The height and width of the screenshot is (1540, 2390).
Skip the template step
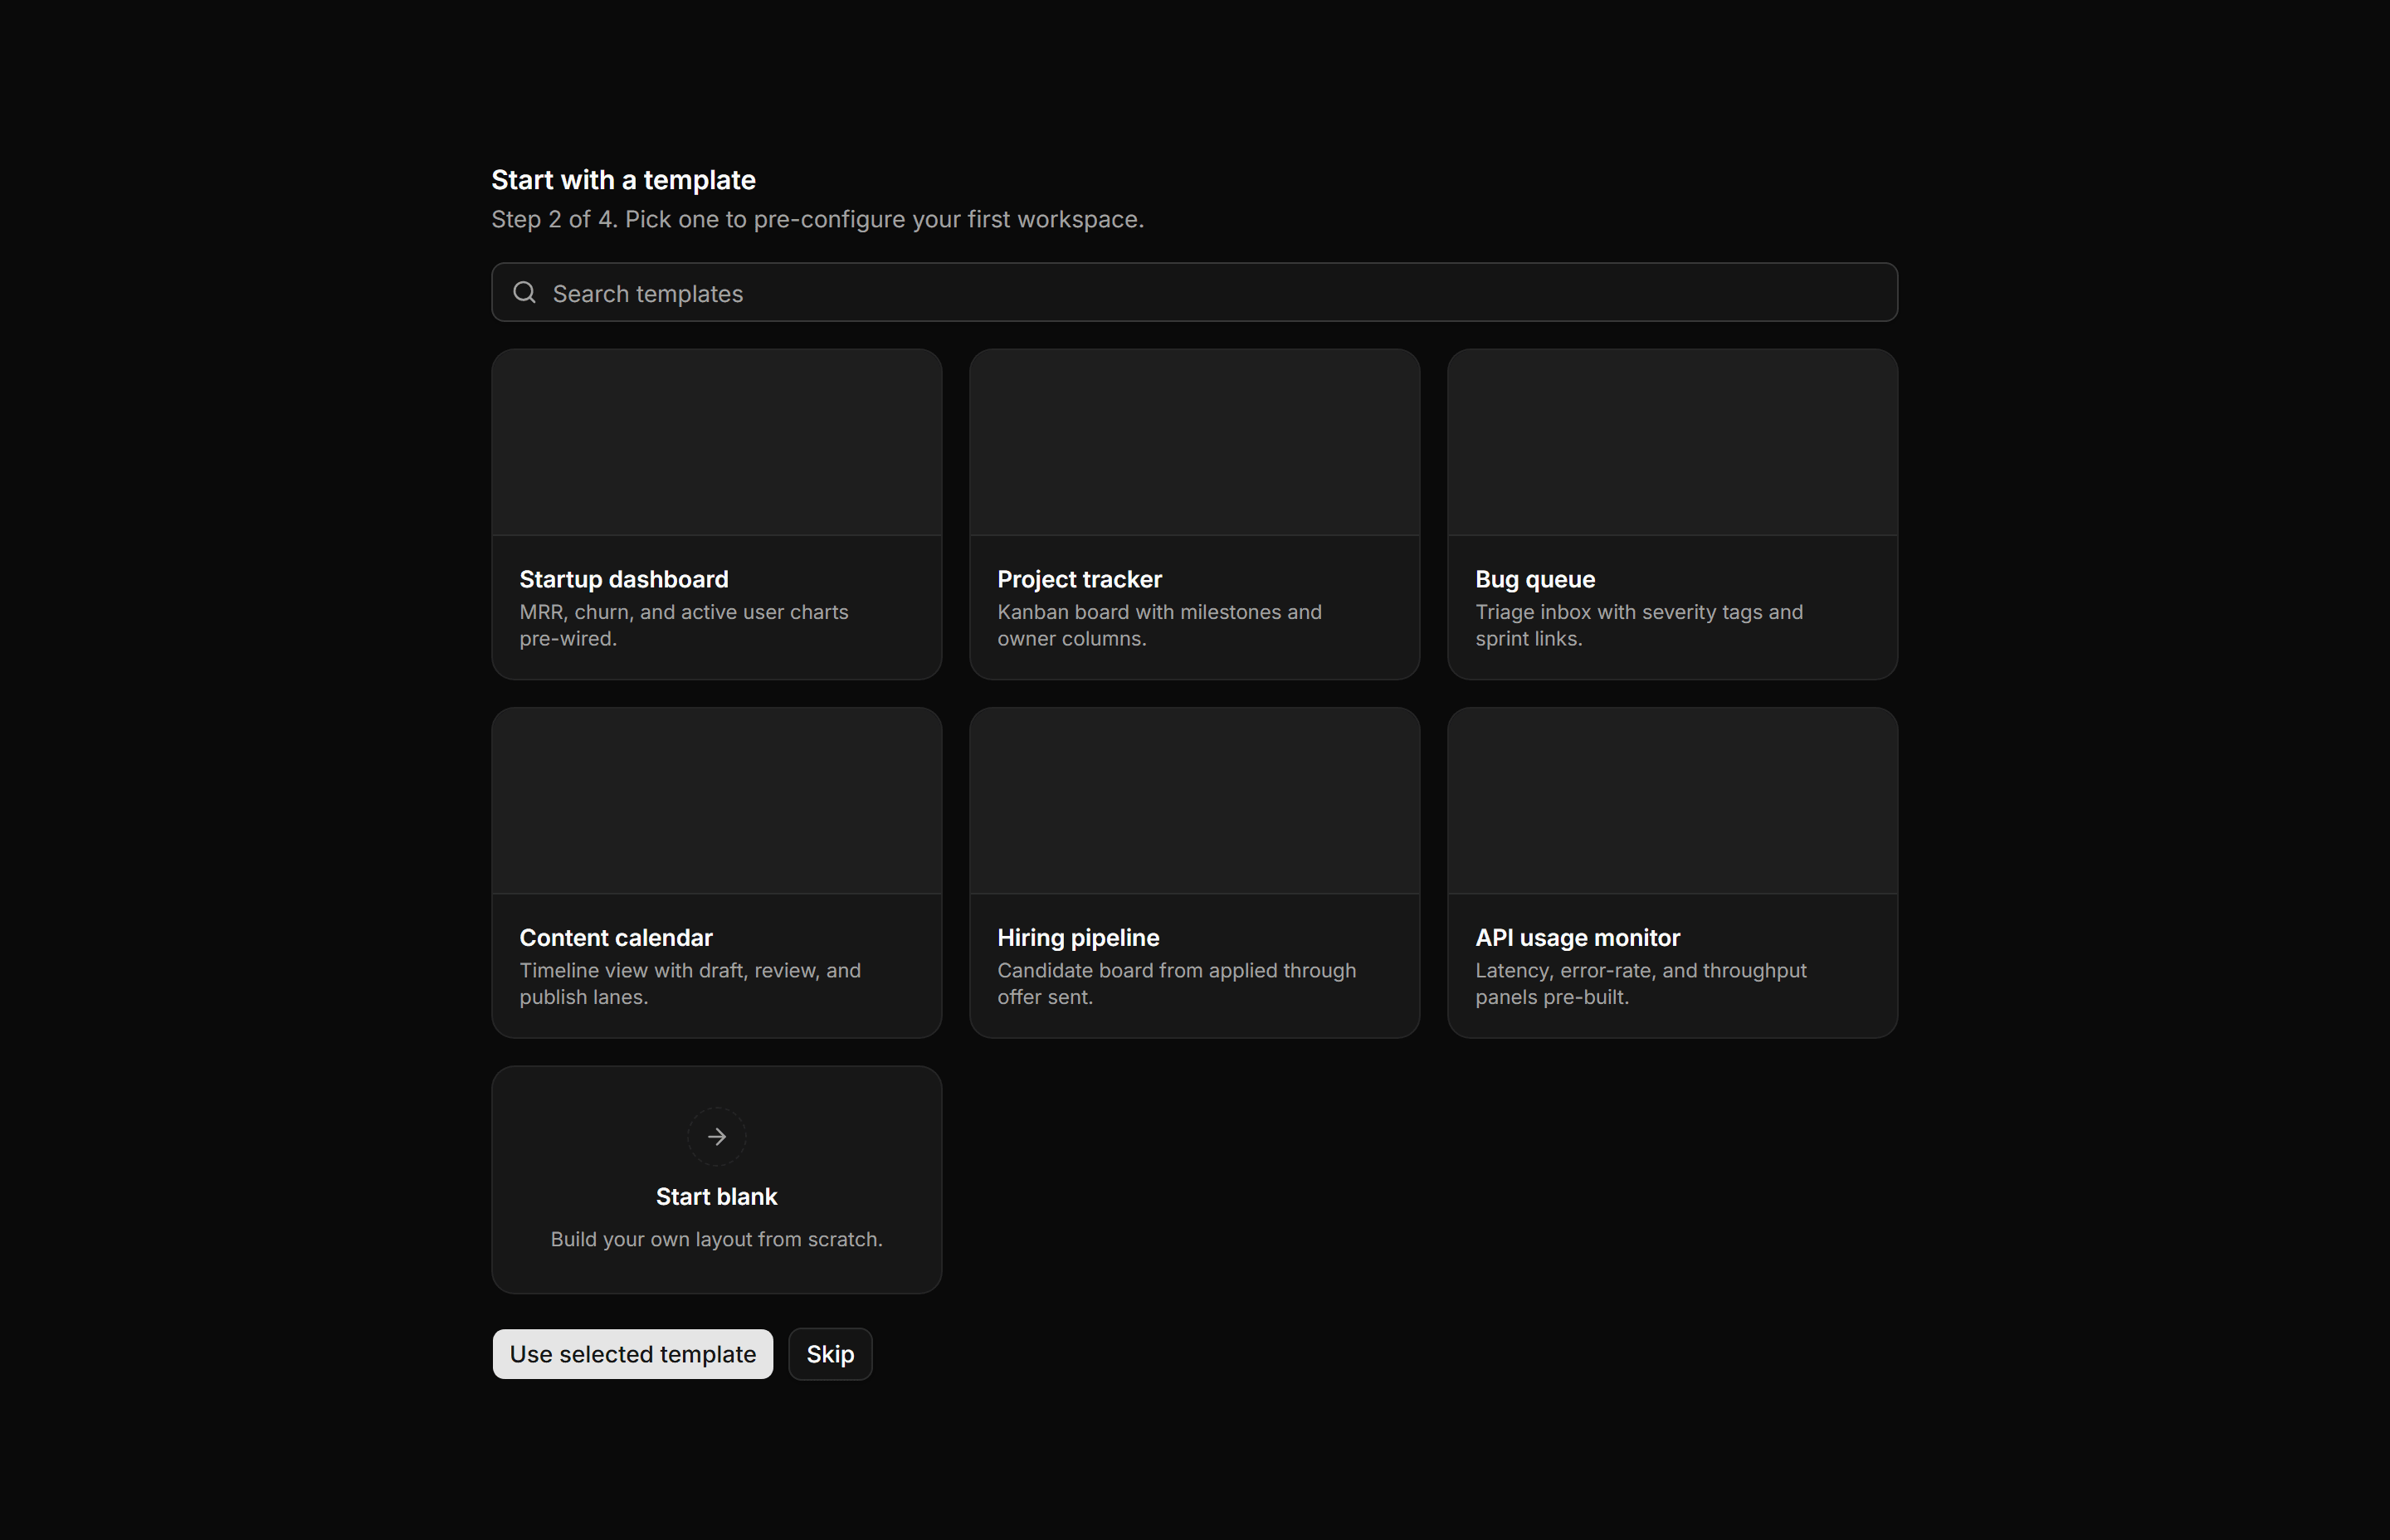(830, 1353)
